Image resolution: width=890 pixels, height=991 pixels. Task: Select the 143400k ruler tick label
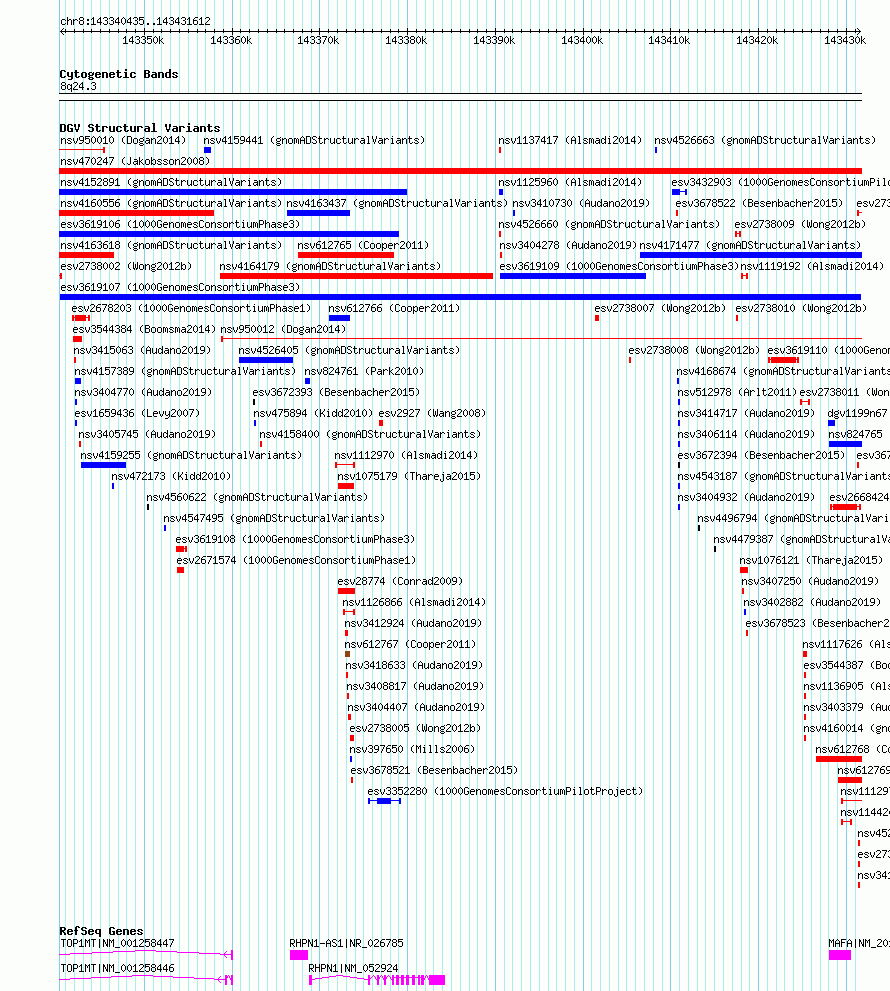(582, 40)
